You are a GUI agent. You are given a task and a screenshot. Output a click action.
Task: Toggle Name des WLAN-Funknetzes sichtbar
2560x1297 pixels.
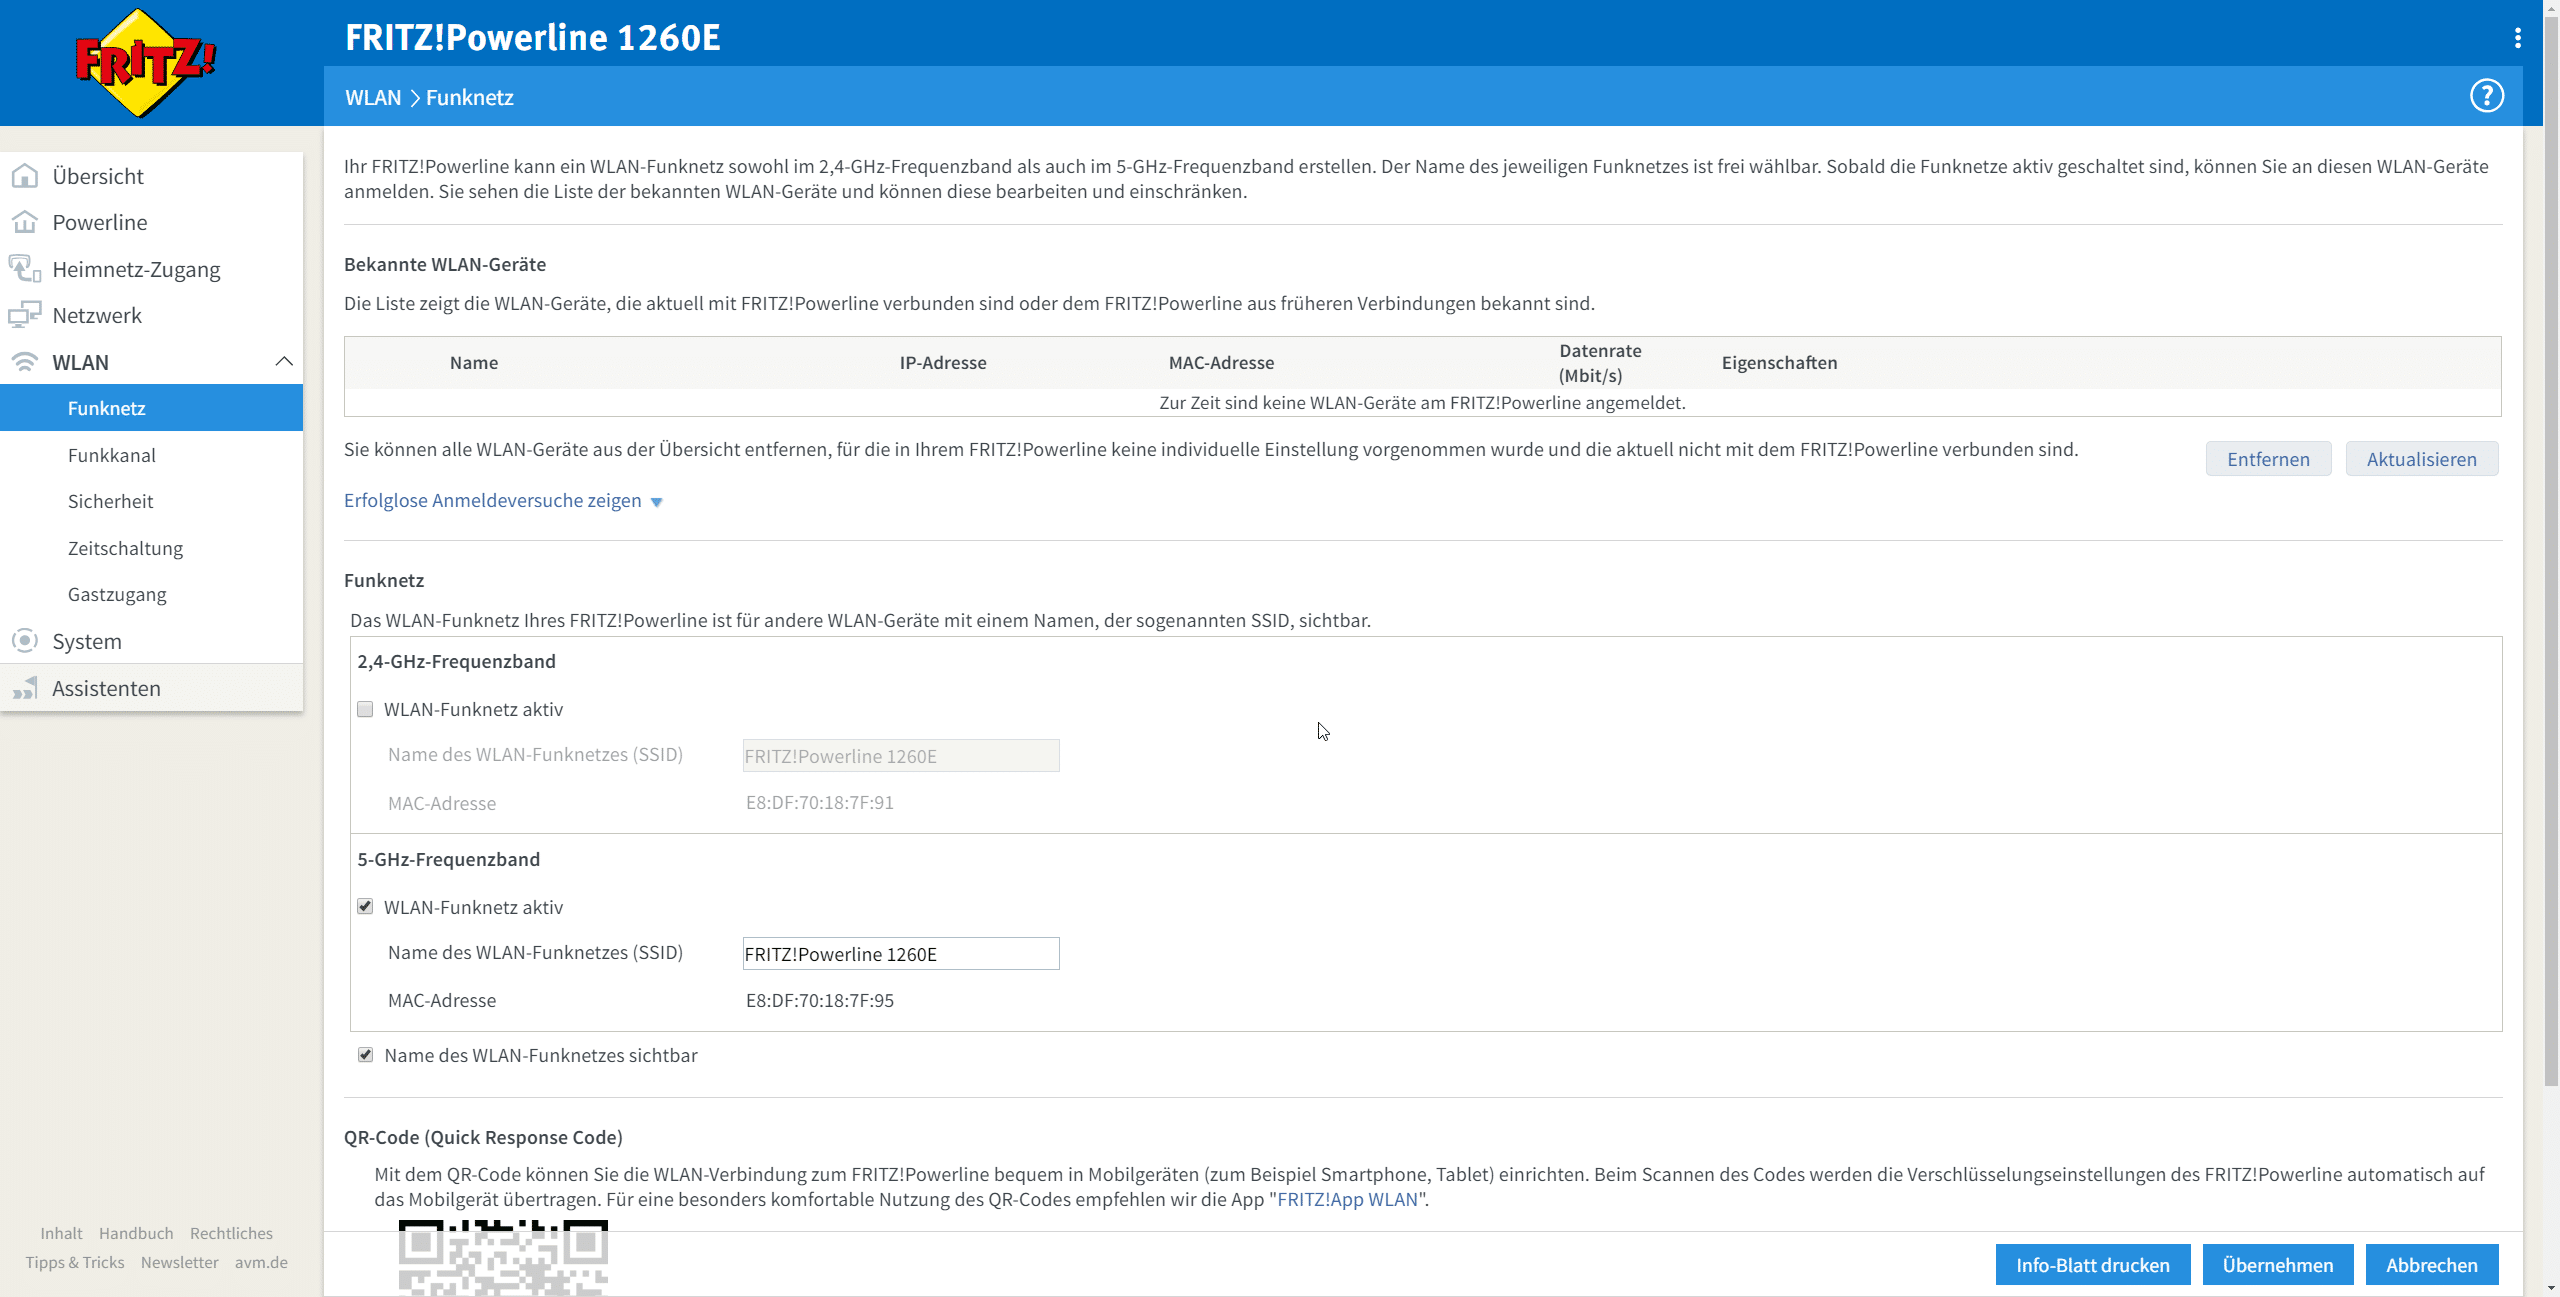pos(365,1055)
